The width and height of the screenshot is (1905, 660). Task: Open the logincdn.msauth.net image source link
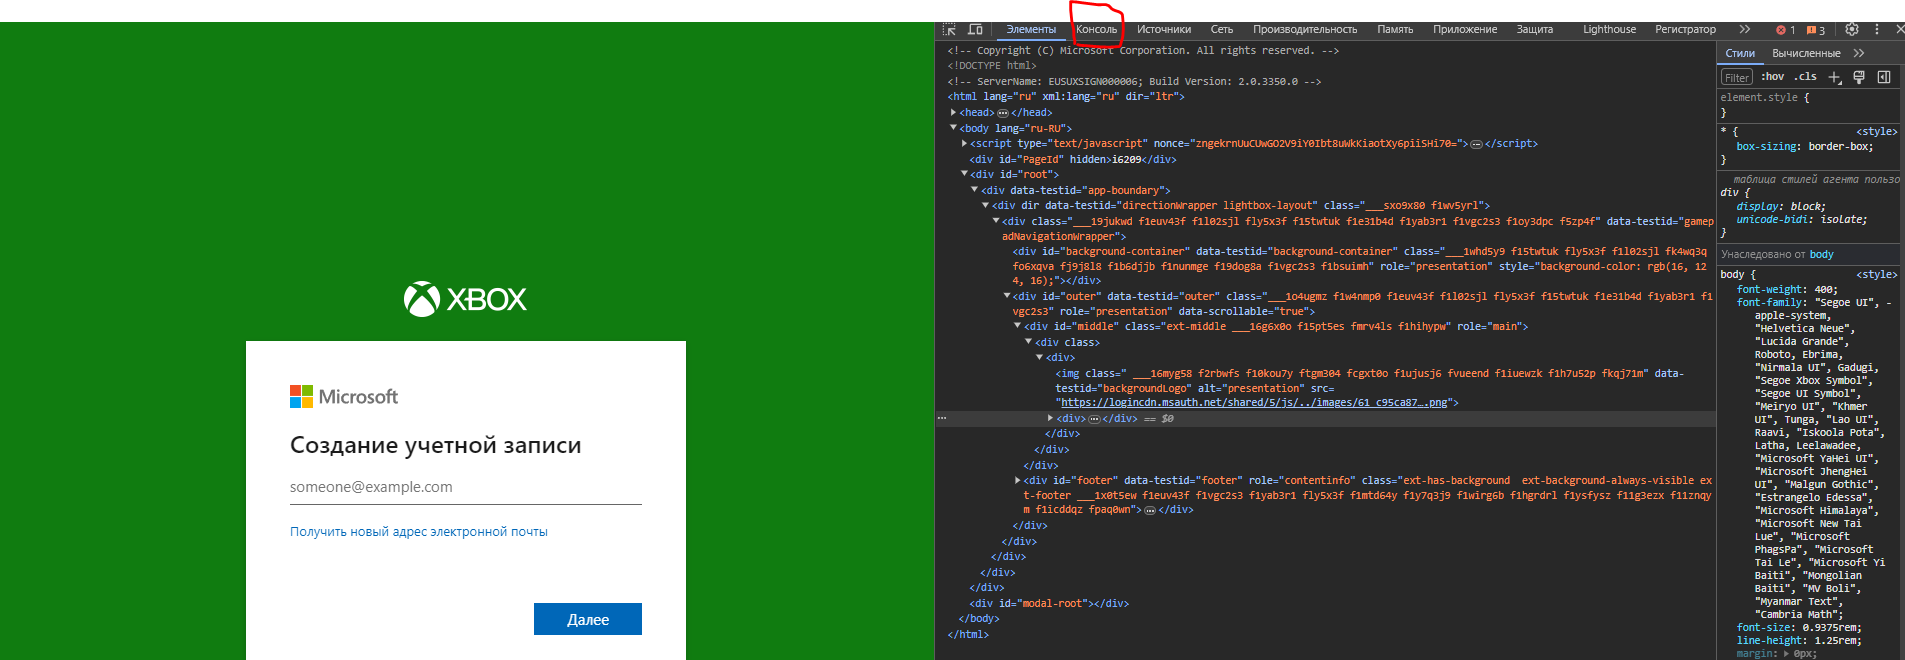tap(1255, 403)
